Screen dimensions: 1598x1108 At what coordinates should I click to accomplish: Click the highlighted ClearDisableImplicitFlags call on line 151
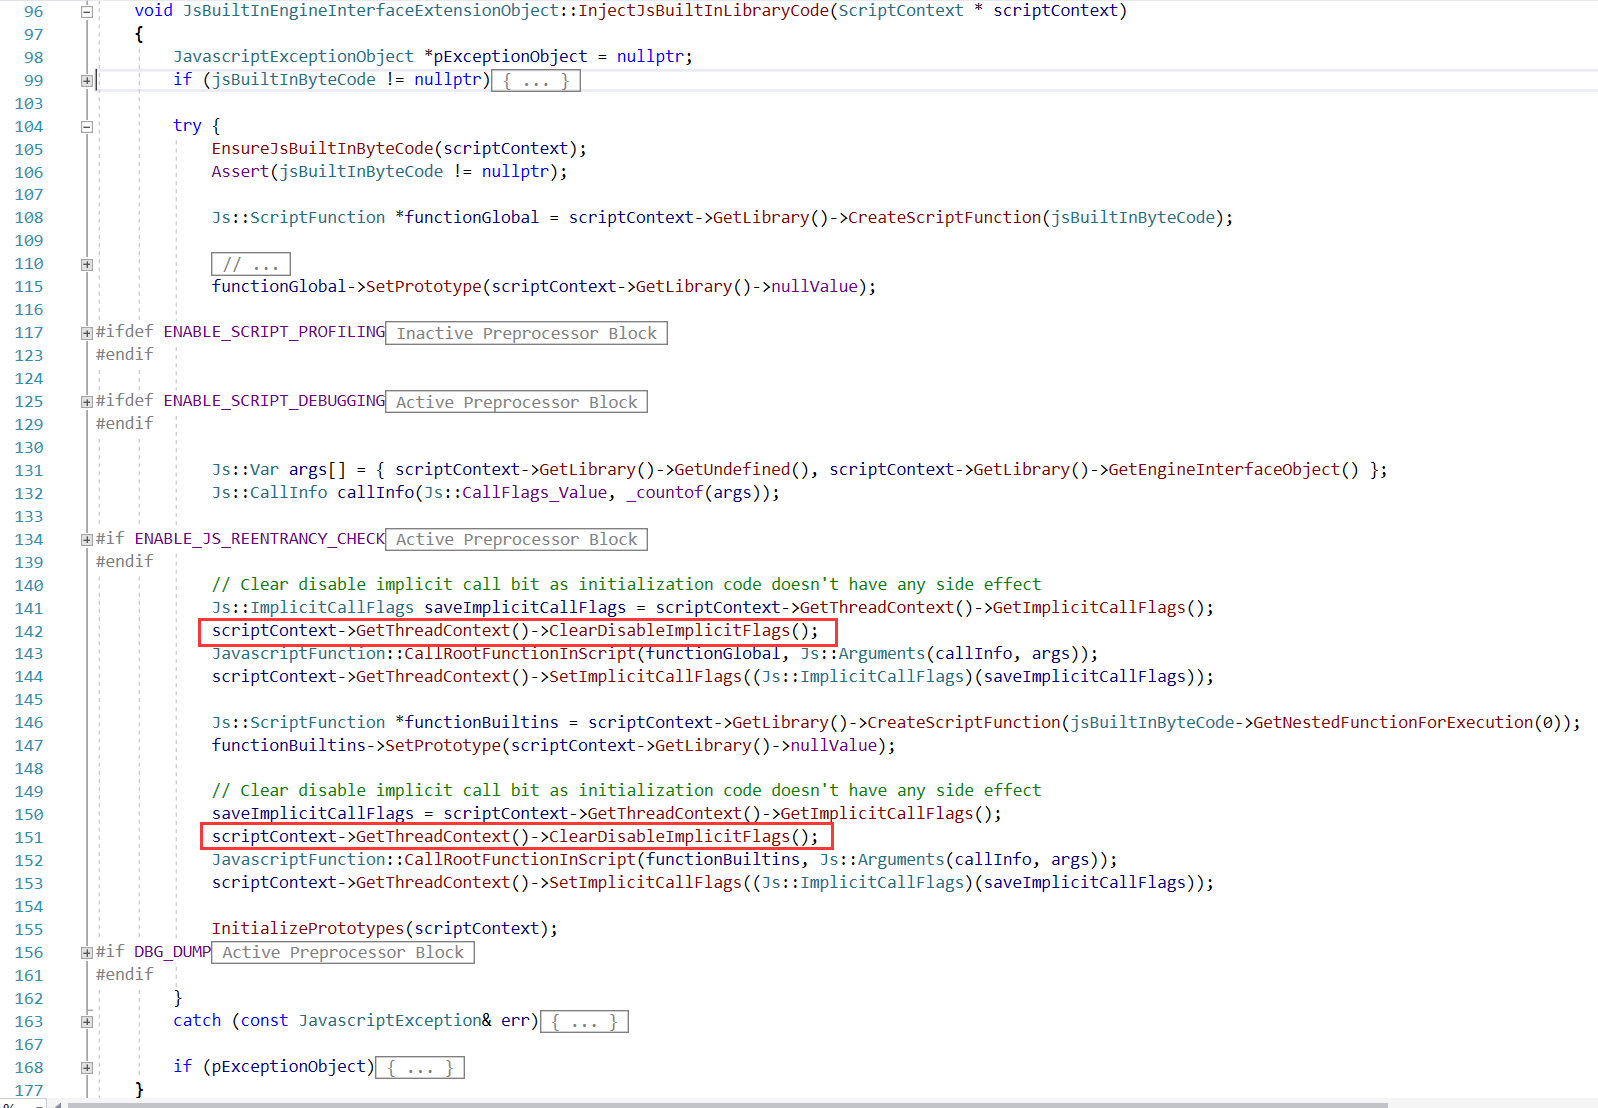(515, 837)
